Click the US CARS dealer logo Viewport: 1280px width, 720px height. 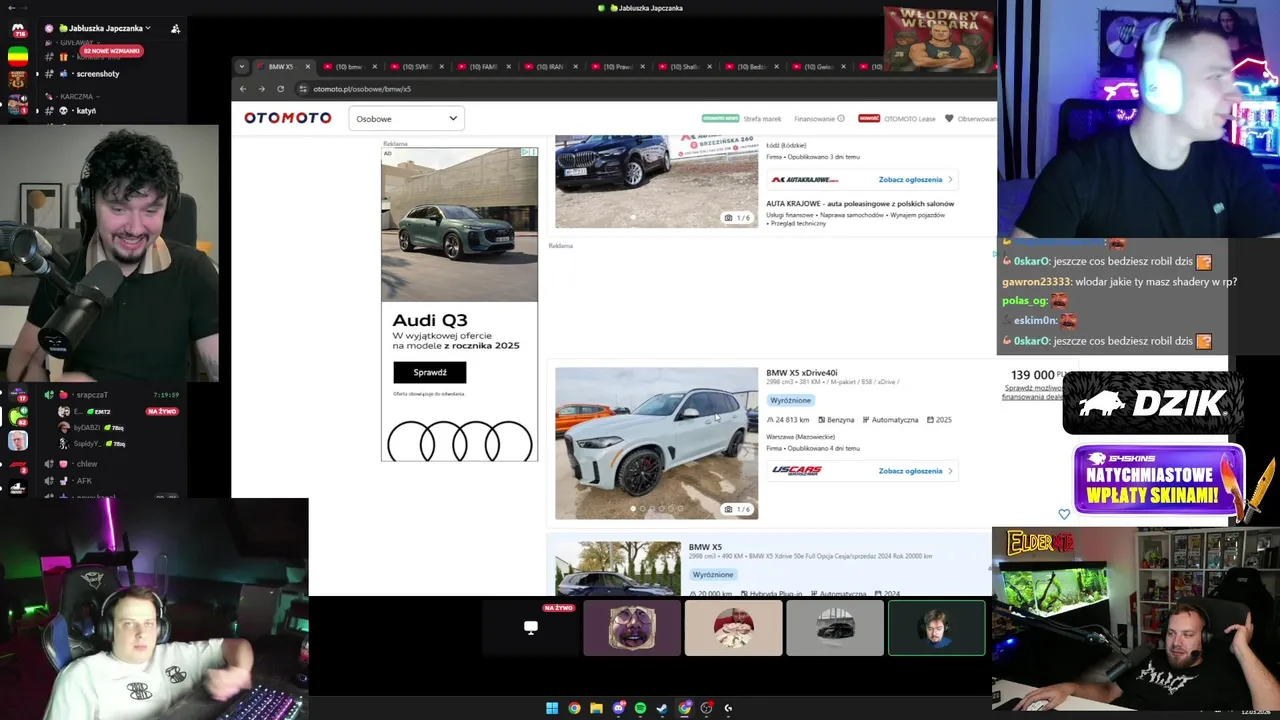point(797,471)
